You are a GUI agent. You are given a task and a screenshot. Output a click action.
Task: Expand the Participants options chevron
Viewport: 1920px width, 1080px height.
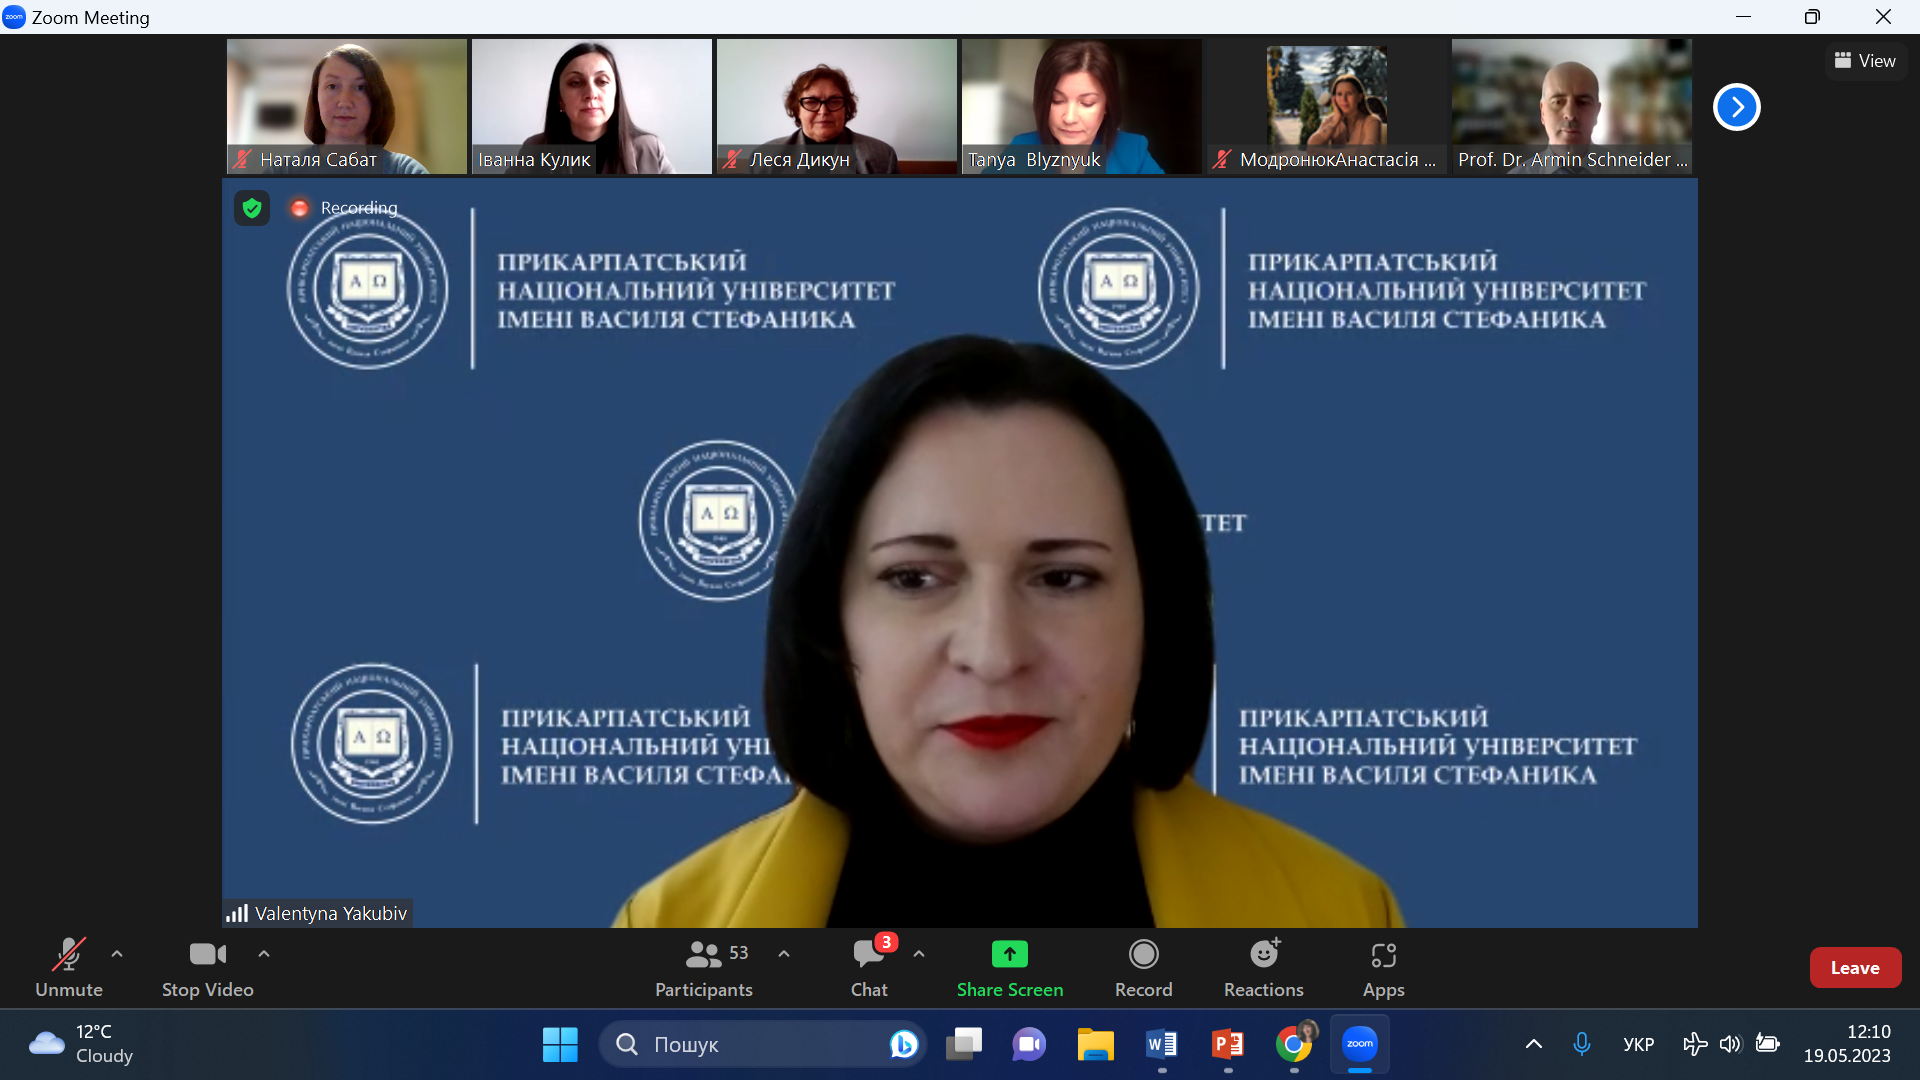pyautogui.click(x=784, y=954)
